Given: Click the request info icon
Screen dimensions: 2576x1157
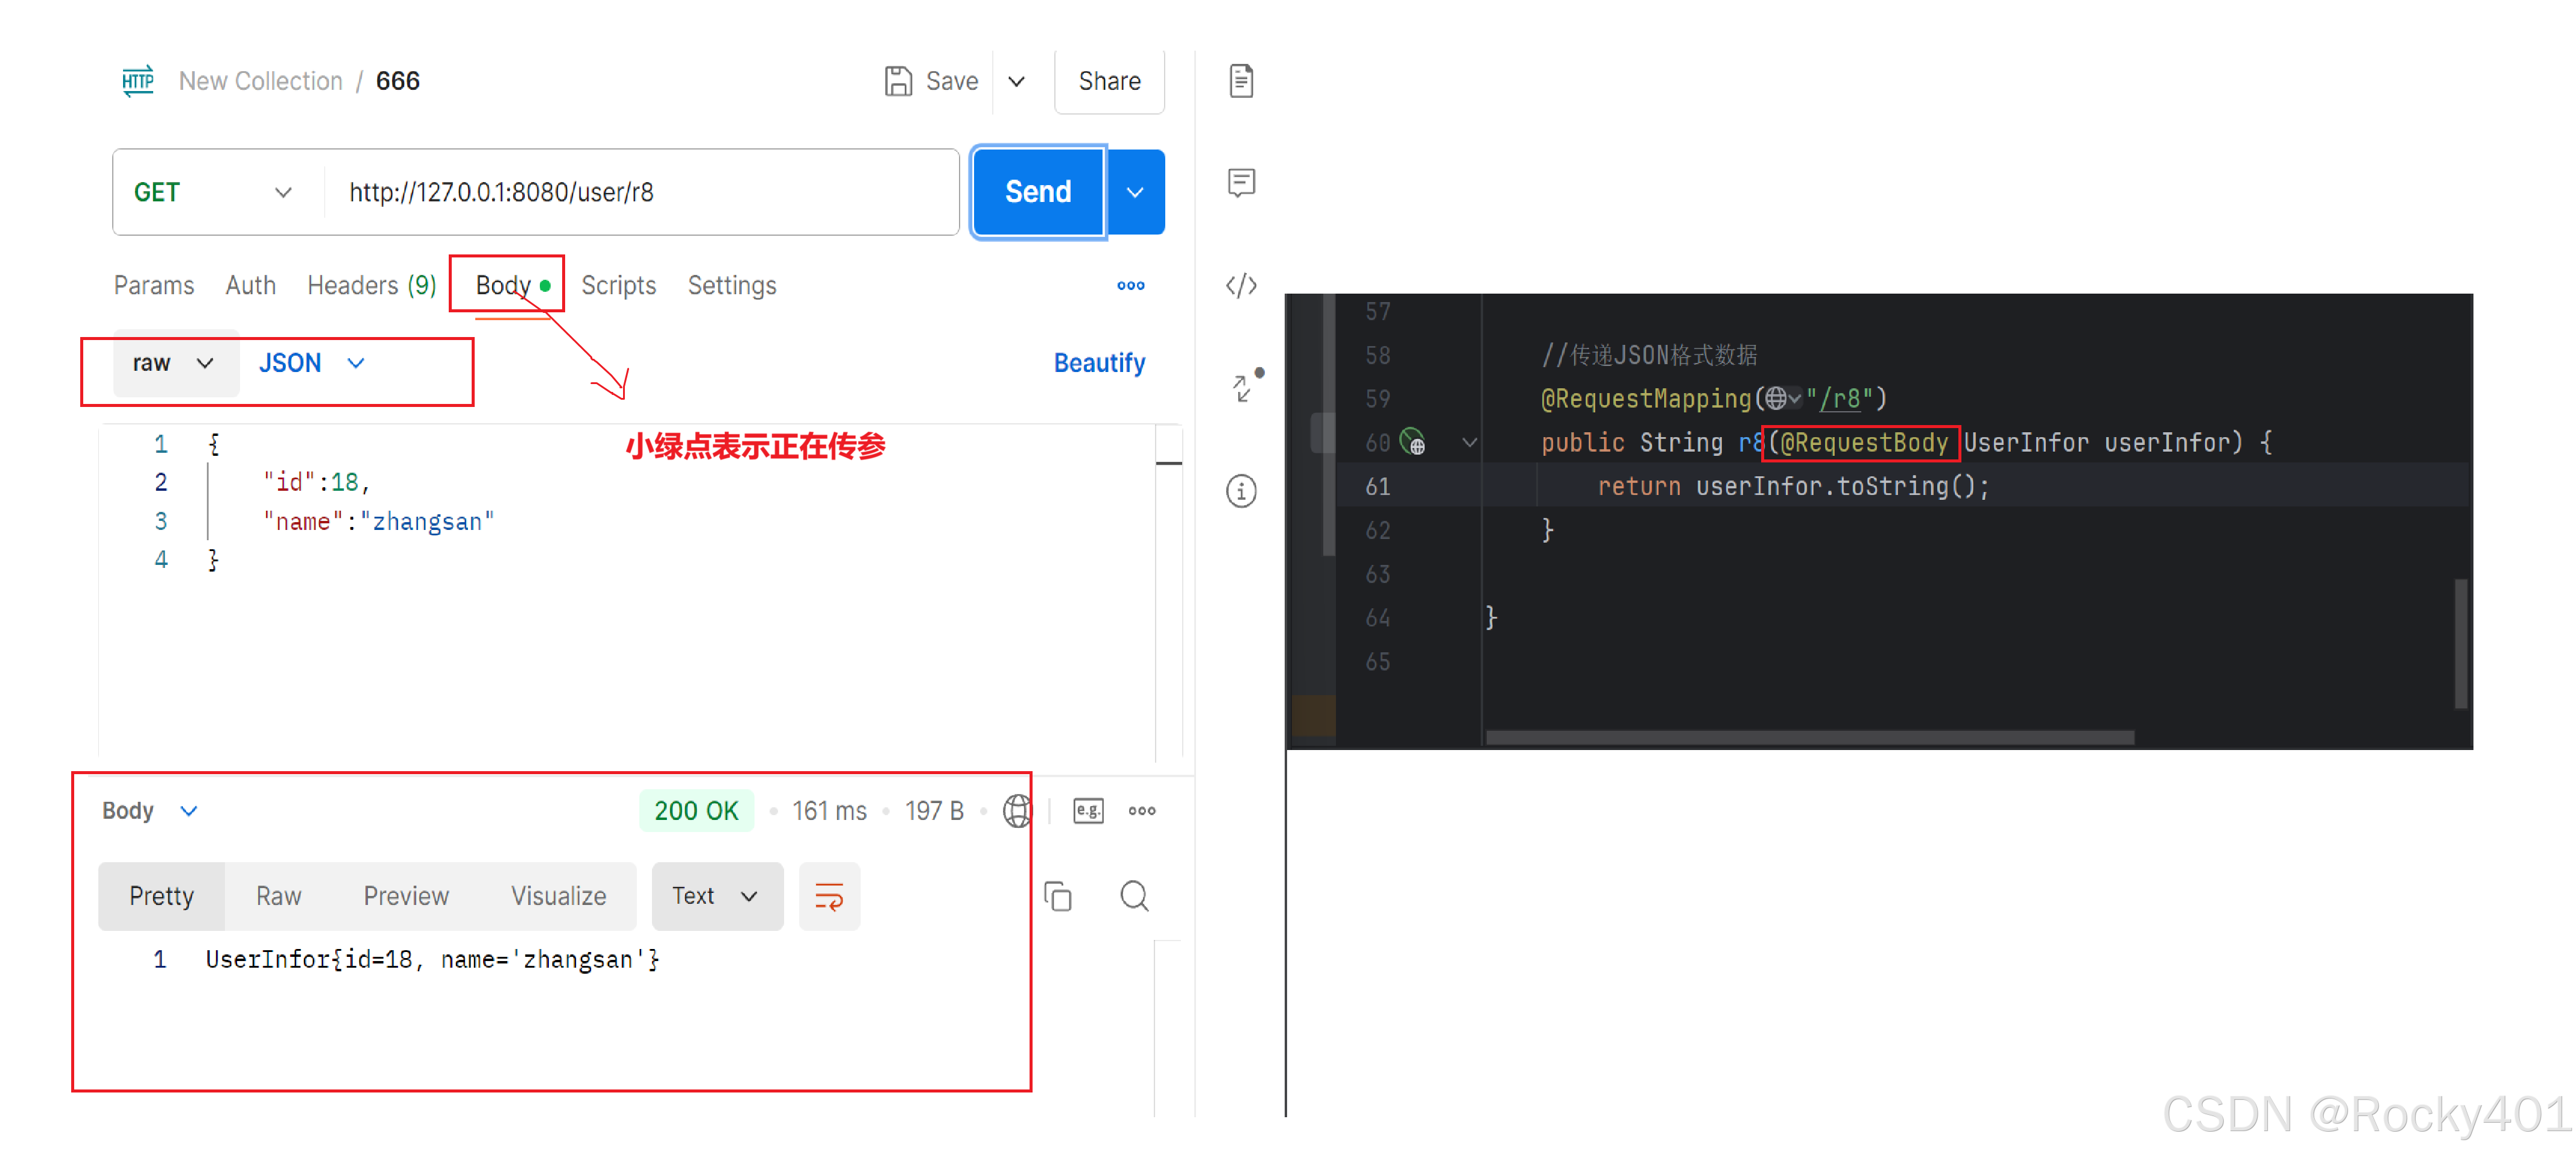Looking at the screenshot, I should click(1240, 491).
